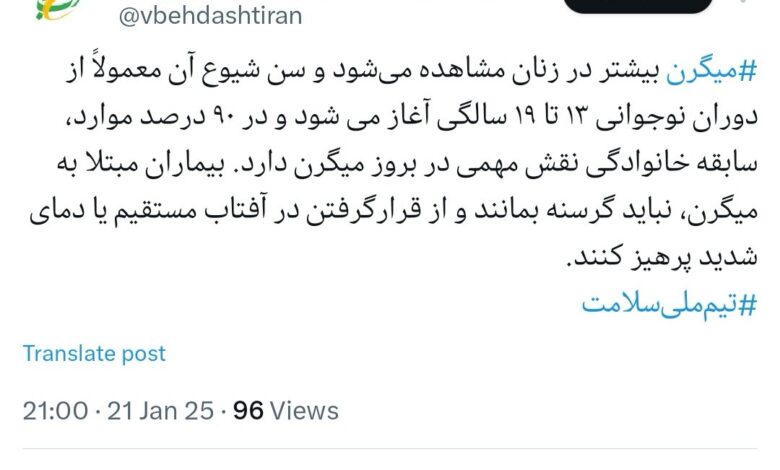Select the word Views in footer

click(x=304, y=411)
